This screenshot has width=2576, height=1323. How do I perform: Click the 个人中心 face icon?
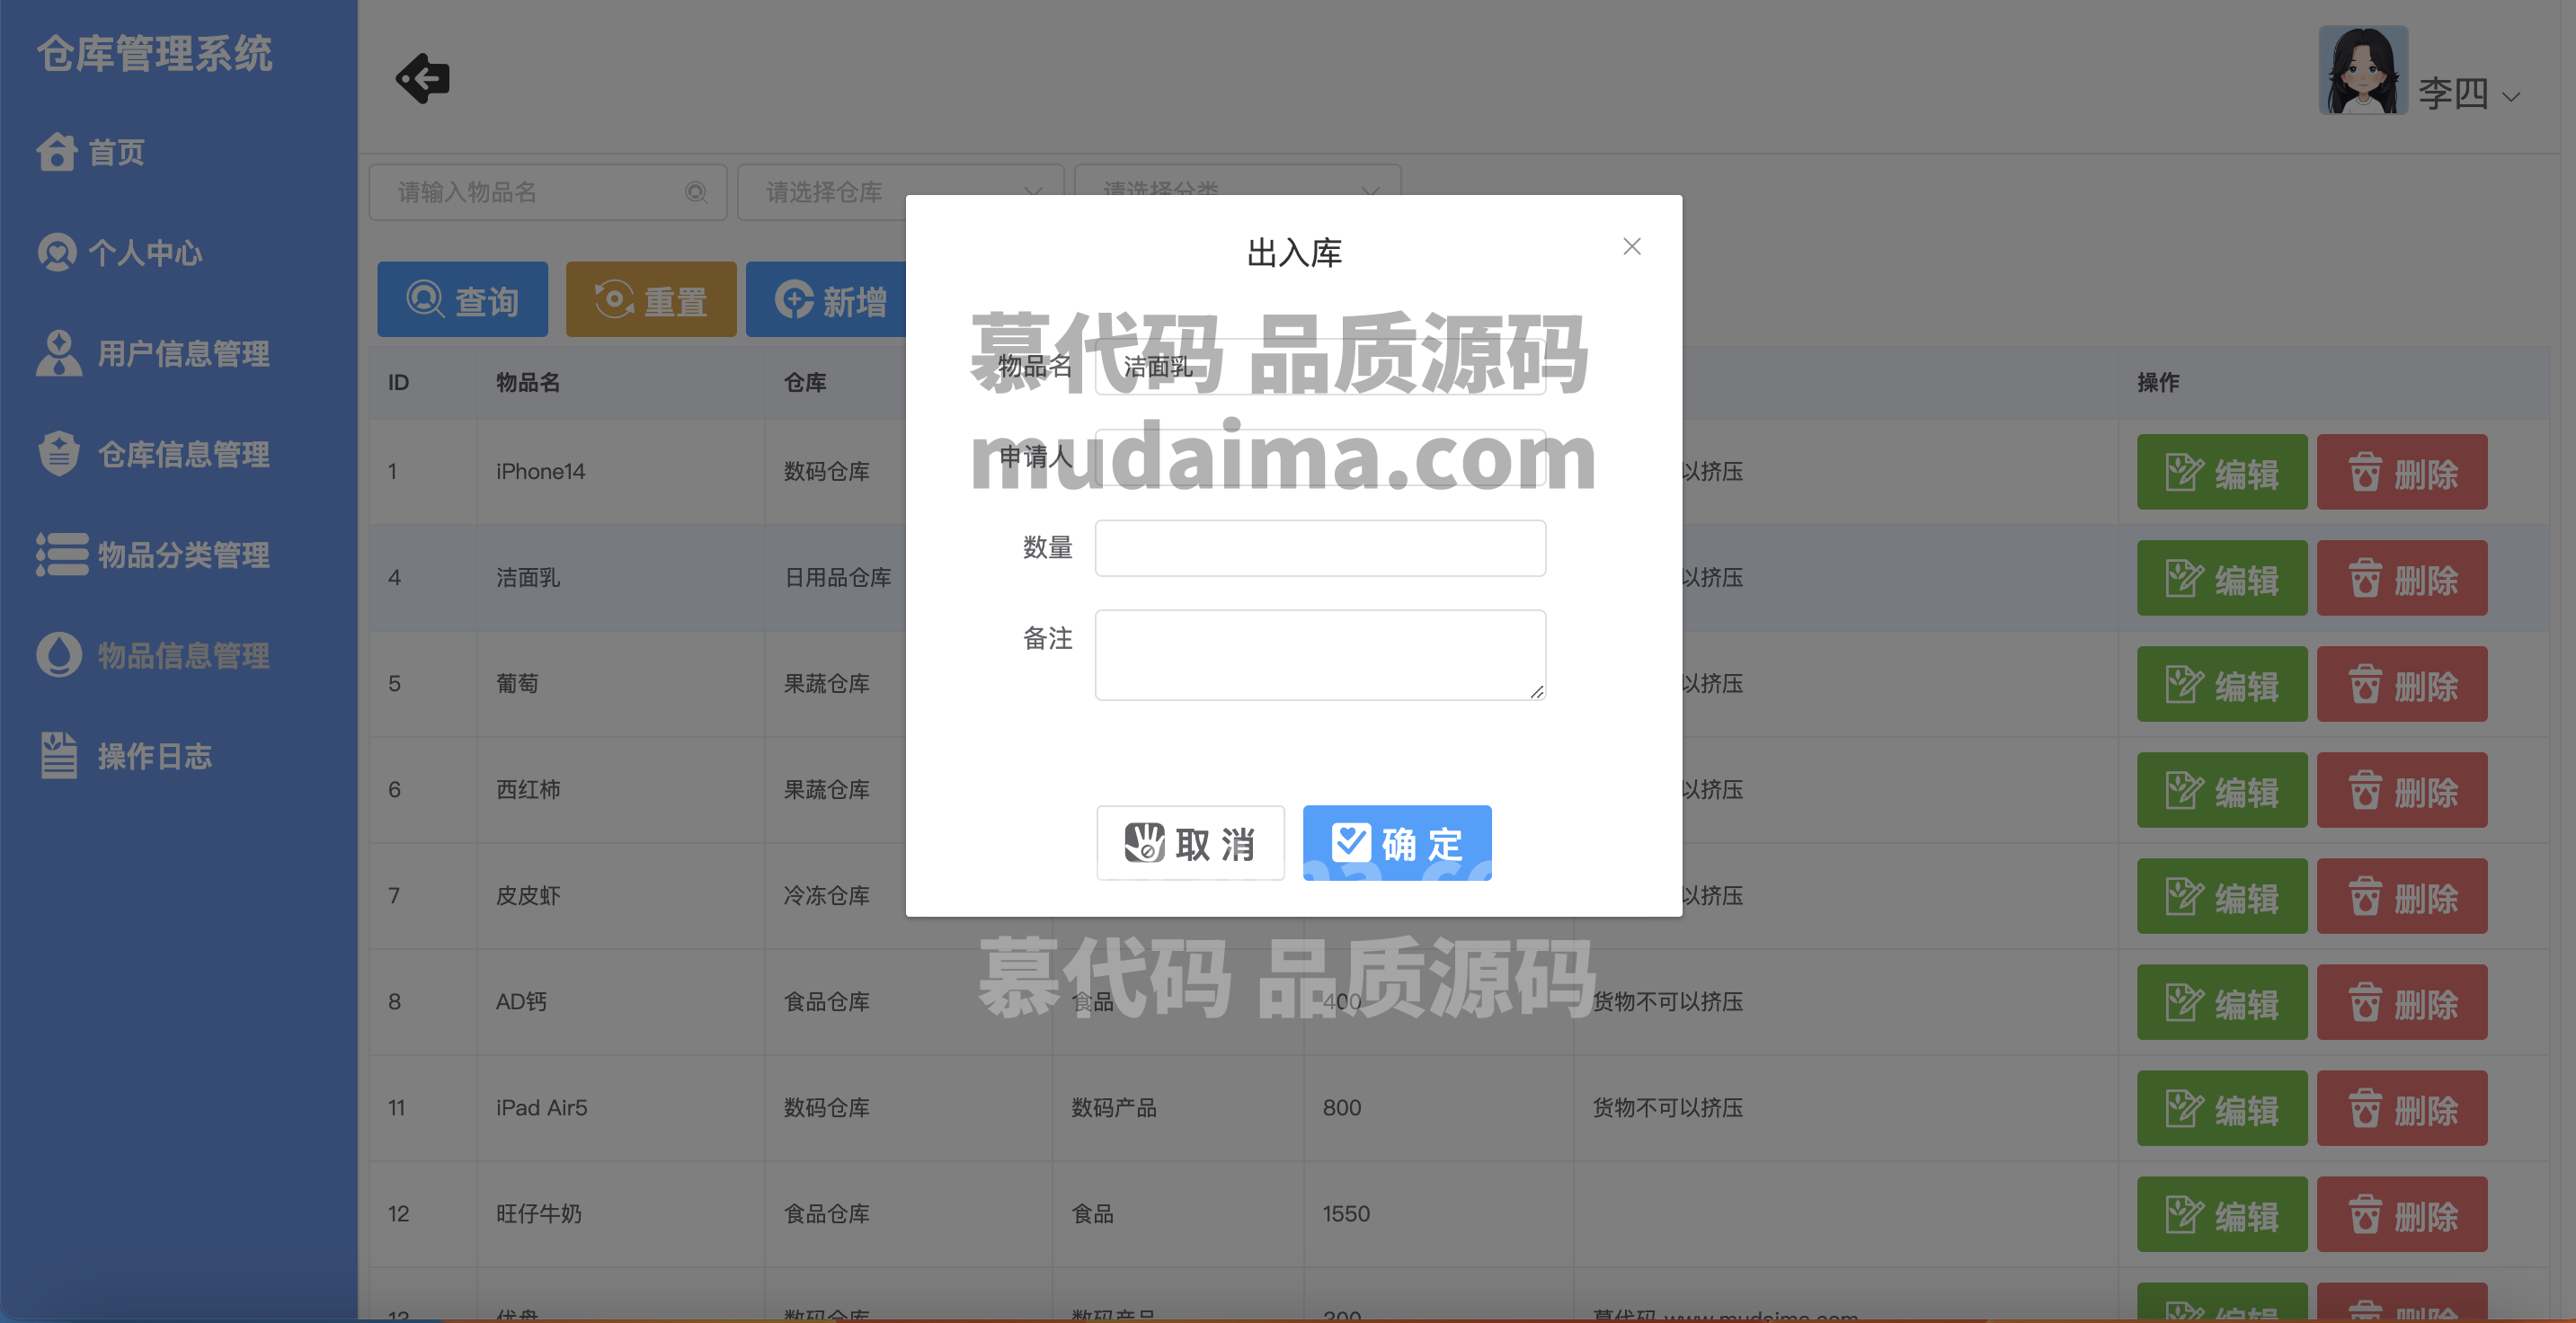click(57, 253)
